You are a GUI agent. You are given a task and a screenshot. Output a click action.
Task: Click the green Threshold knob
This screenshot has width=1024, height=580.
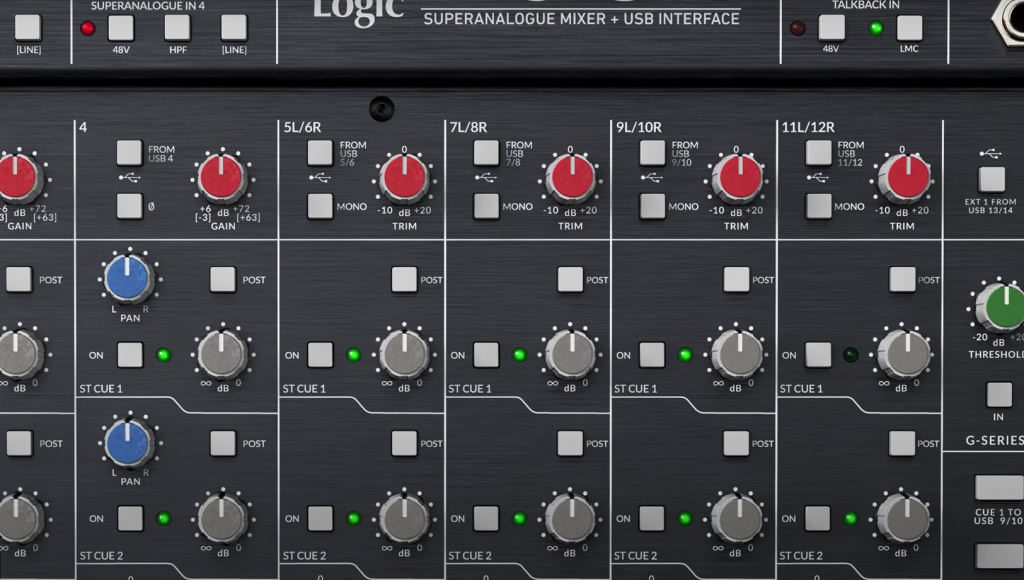(1000, 308)
